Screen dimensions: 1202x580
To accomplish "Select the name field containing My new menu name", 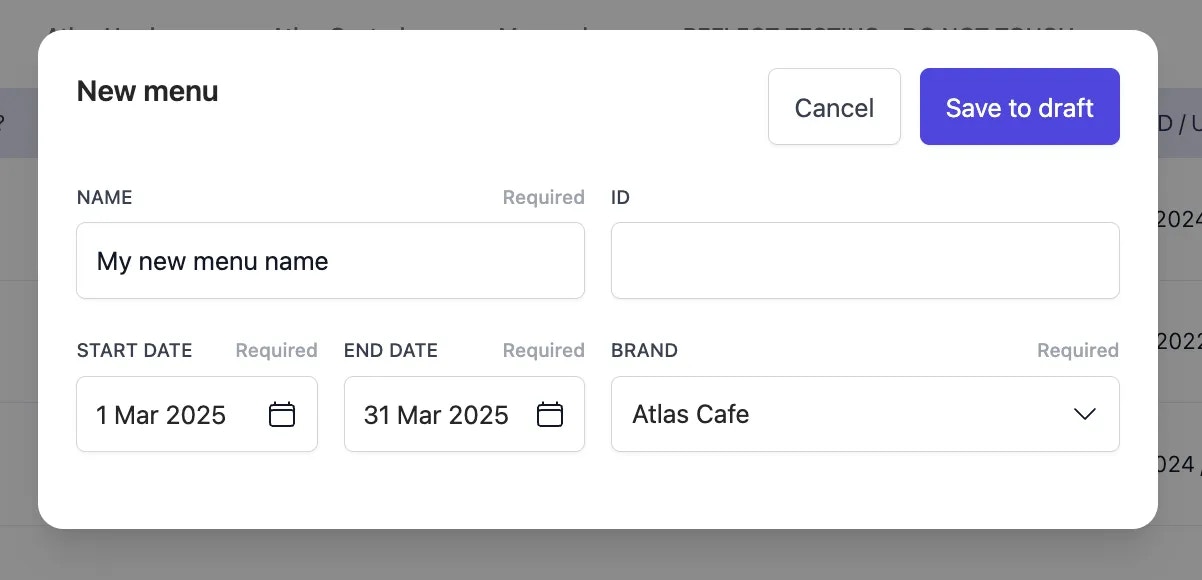I will point(330,261).
